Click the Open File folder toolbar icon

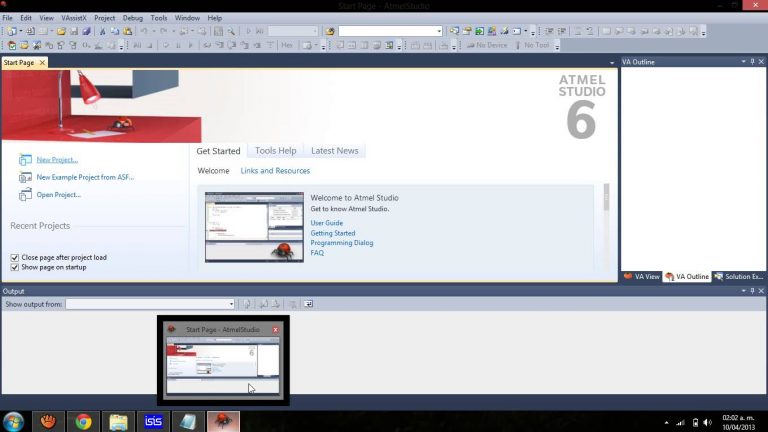pos(61,31)
